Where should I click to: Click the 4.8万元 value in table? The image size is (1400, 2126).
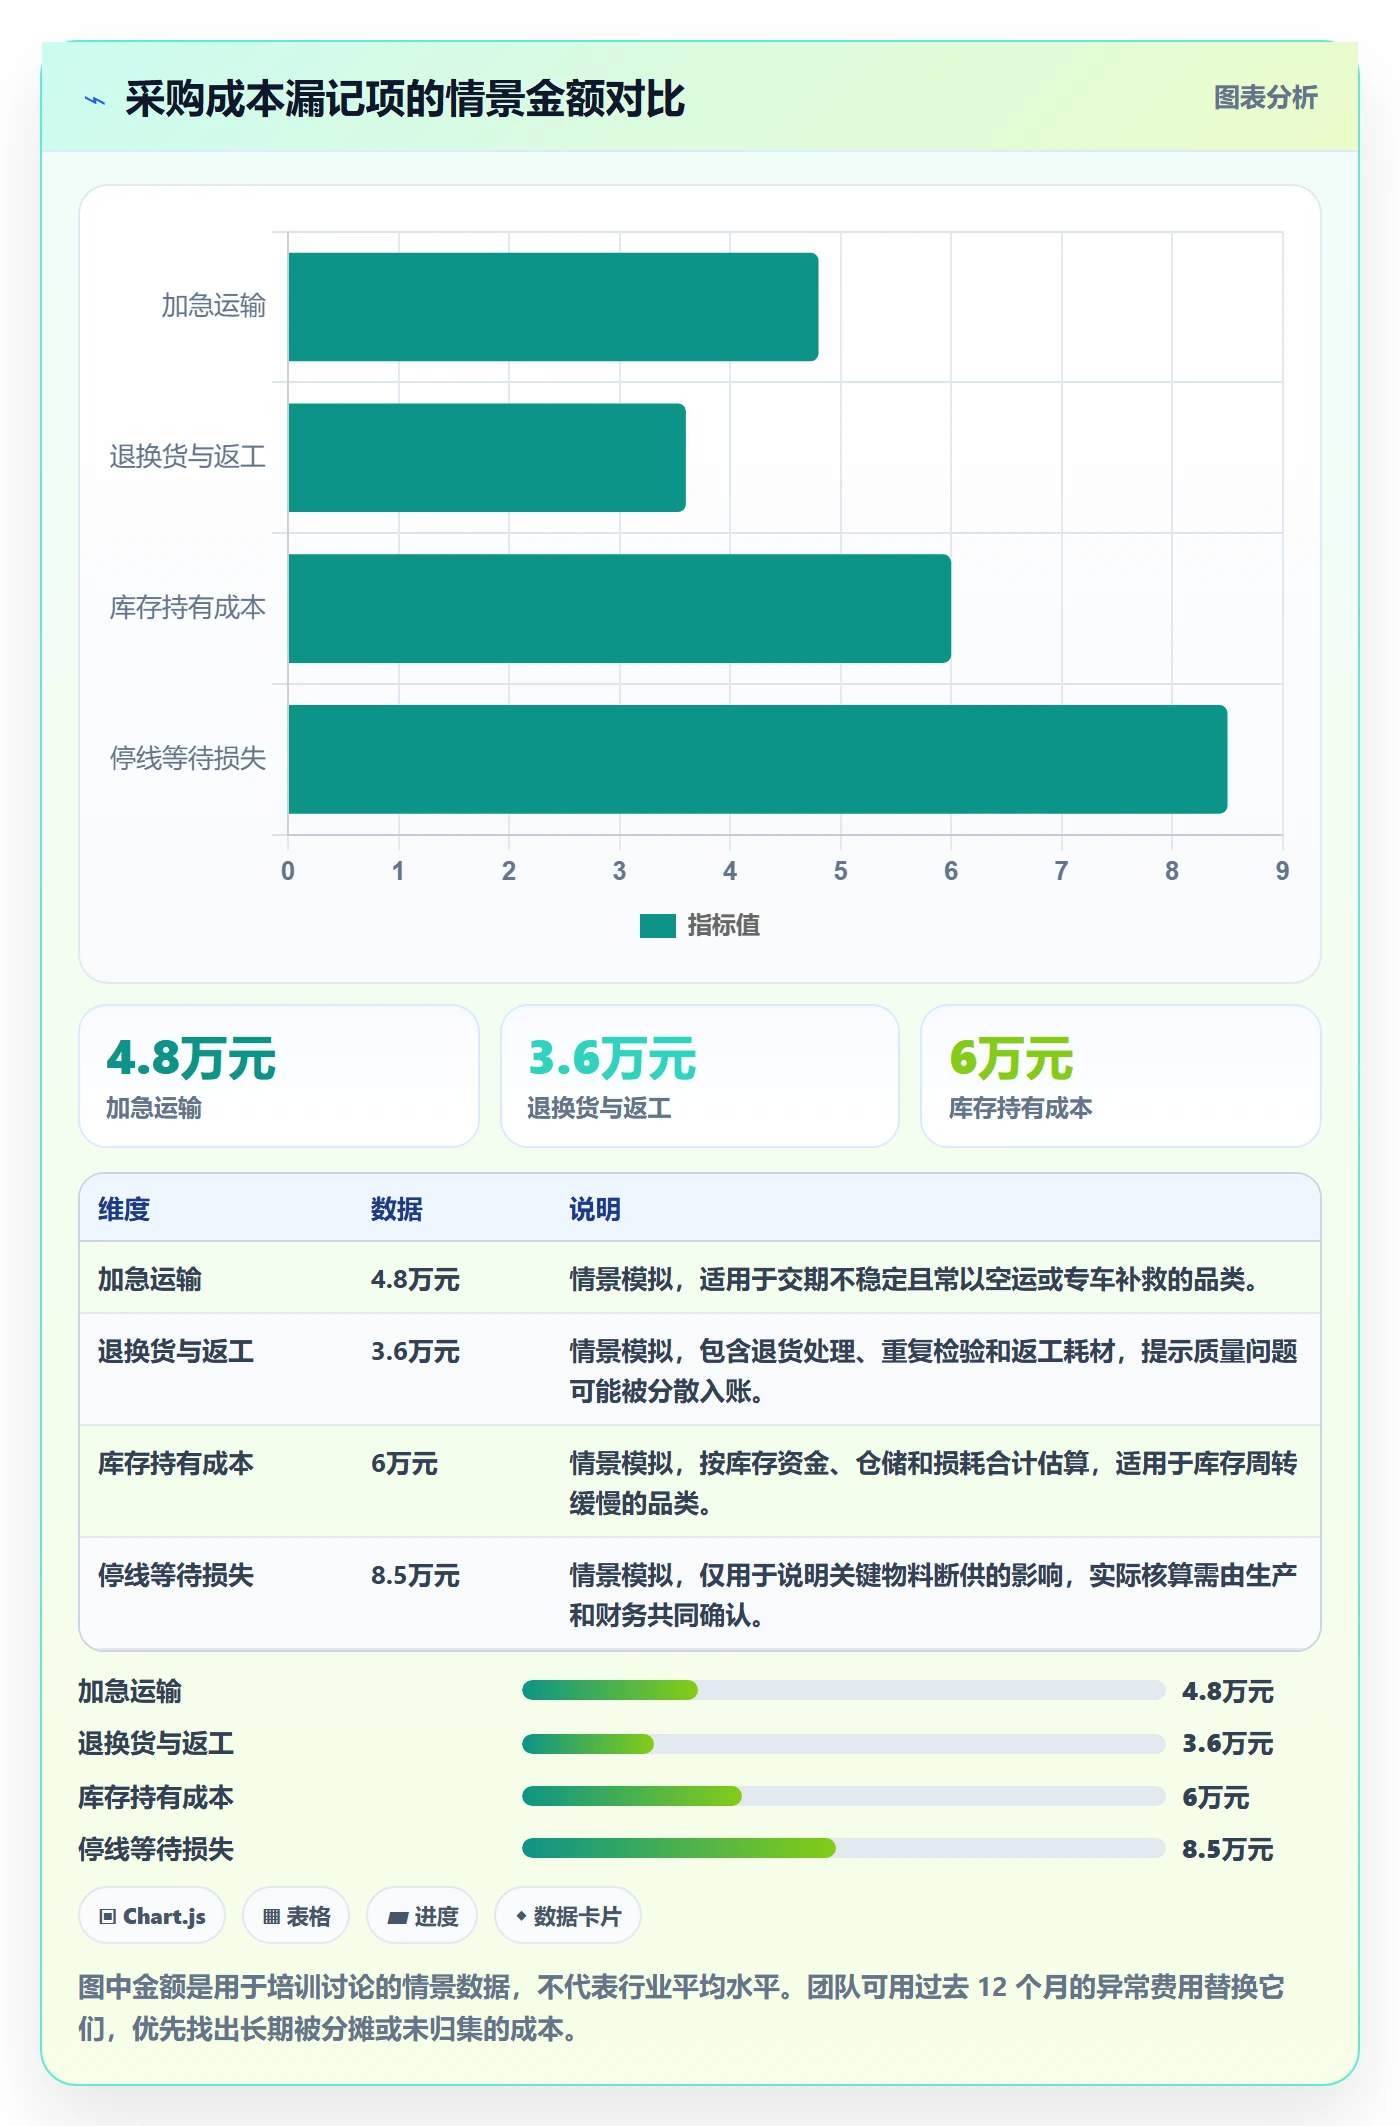click(x=415, y=1279)
